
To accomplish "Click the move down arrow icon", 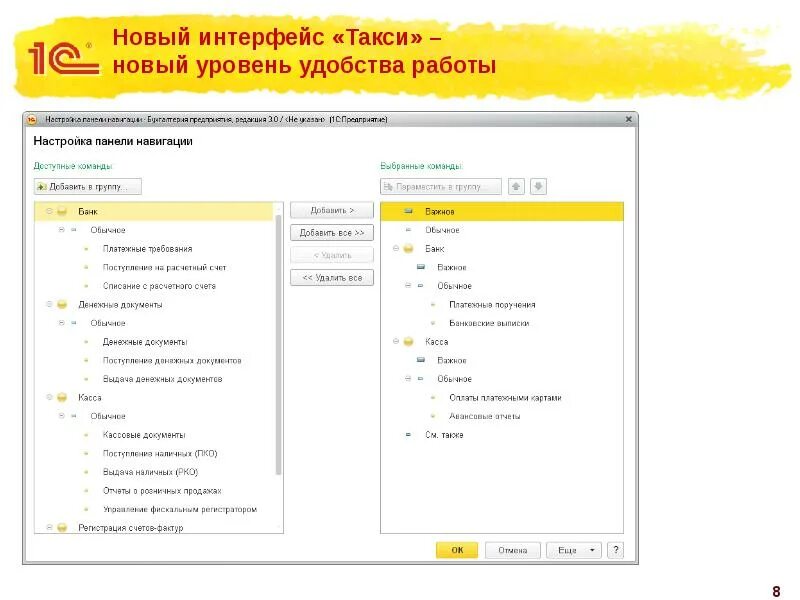I will click(x=538, y=187).
